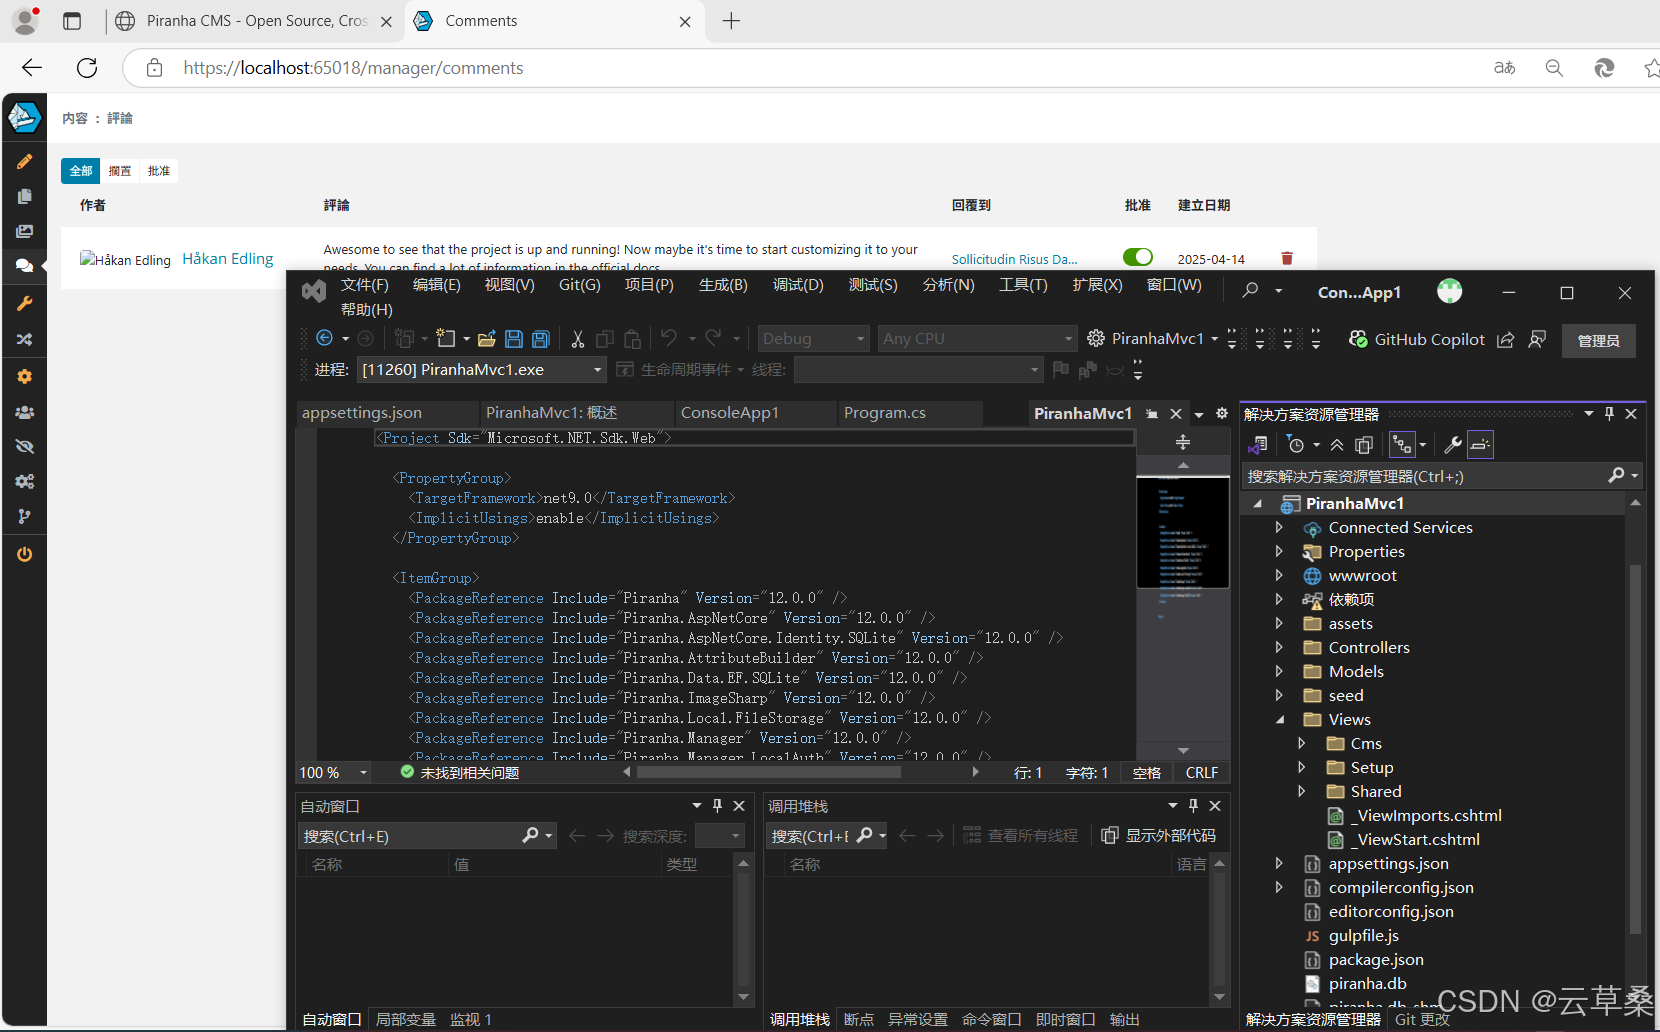Click the 管理员 button in Visual Studio
The width and height of the screenshot is (1660, 1032).
(1598, 341)
